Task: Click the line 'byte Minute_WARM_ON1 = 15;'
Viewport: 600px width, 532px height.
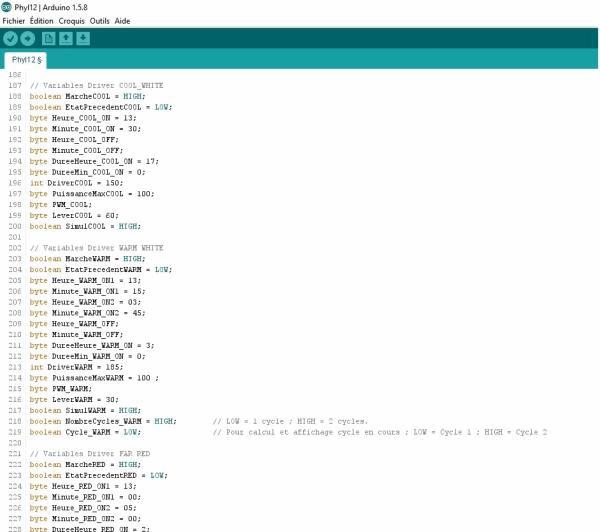Action: pos(88,291)
